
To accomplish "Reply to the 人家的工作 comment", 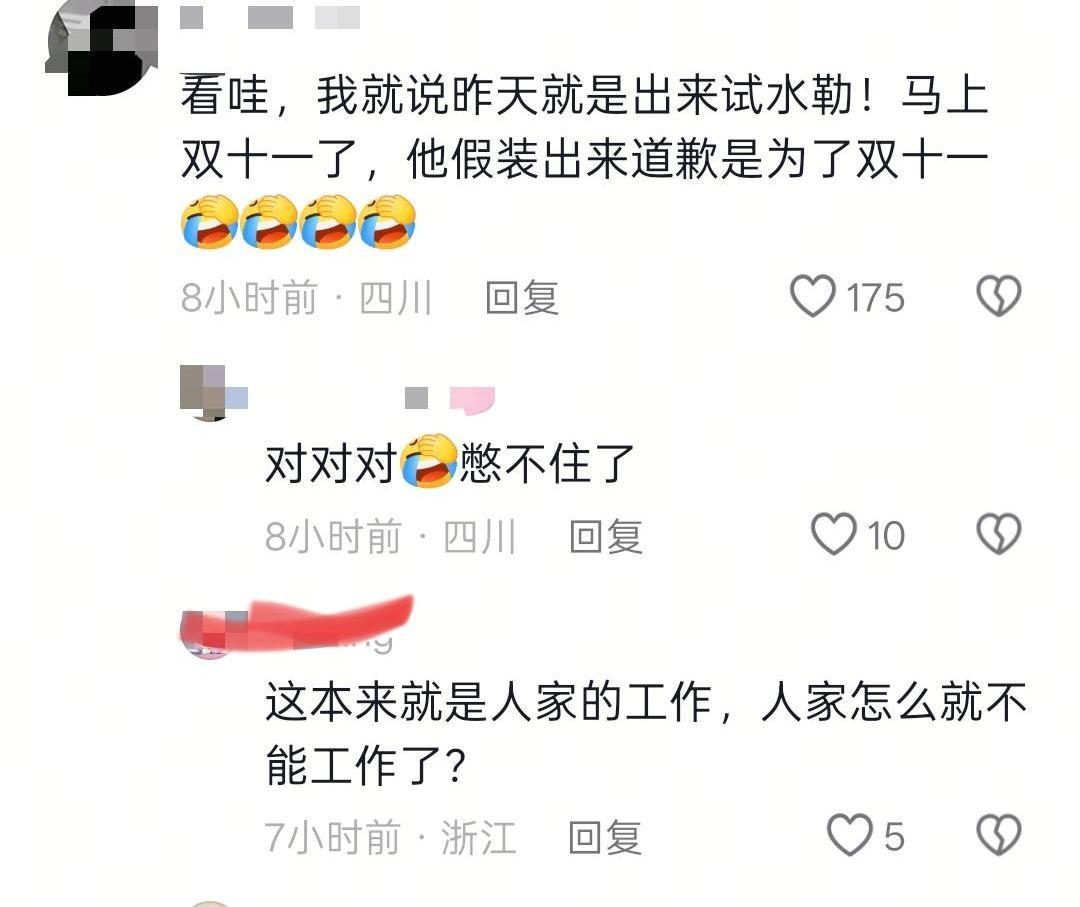I will (x=605, y=837).
